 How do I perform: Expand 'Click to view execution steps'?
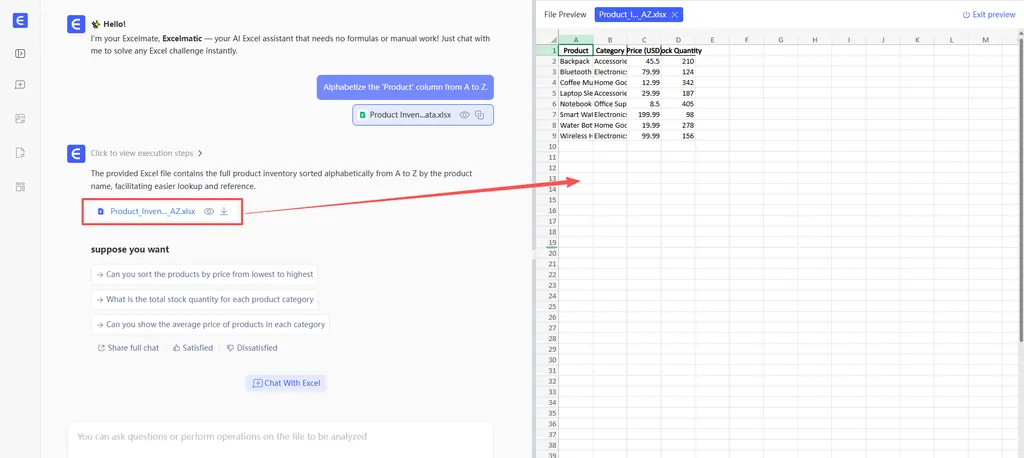tap(147, 153)
